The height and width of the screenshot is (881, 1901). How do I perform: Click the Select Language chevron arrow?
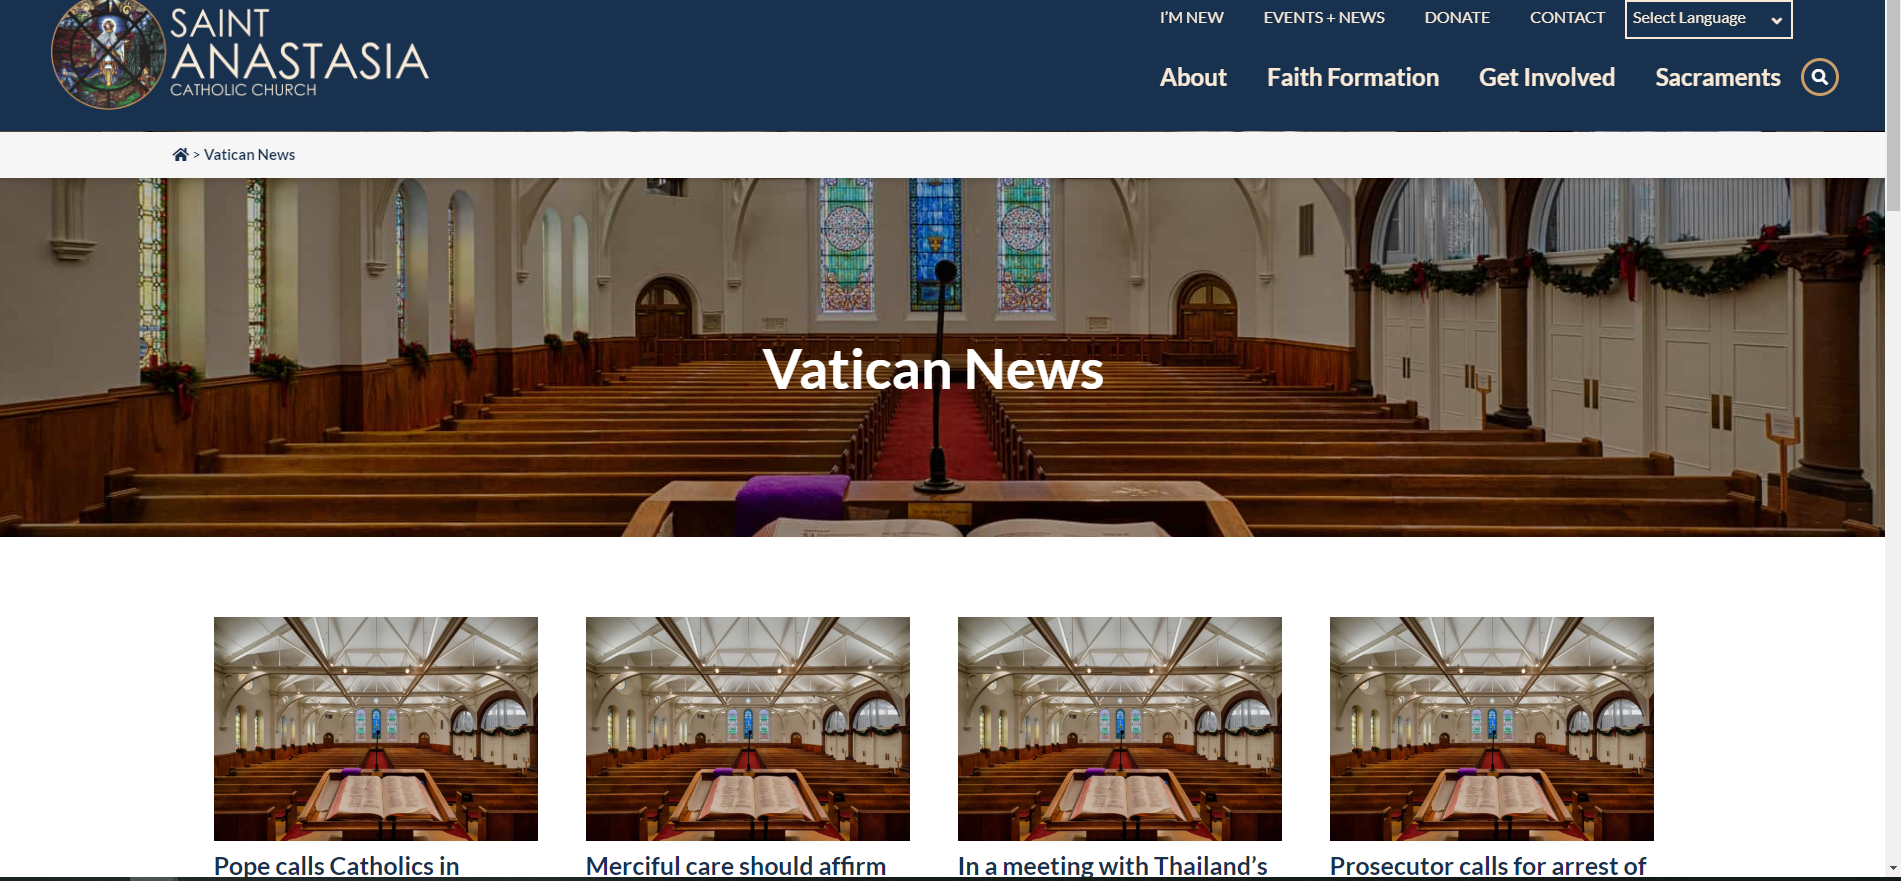click(1776, 20)
